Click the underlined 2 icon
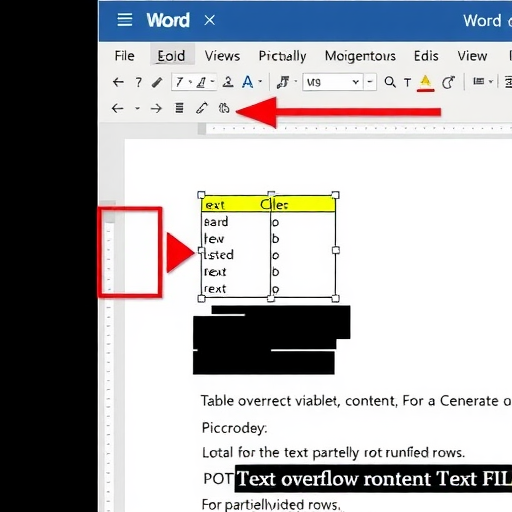Image resolution: width=512 pixels, height=512 pixels. [228, 82]
